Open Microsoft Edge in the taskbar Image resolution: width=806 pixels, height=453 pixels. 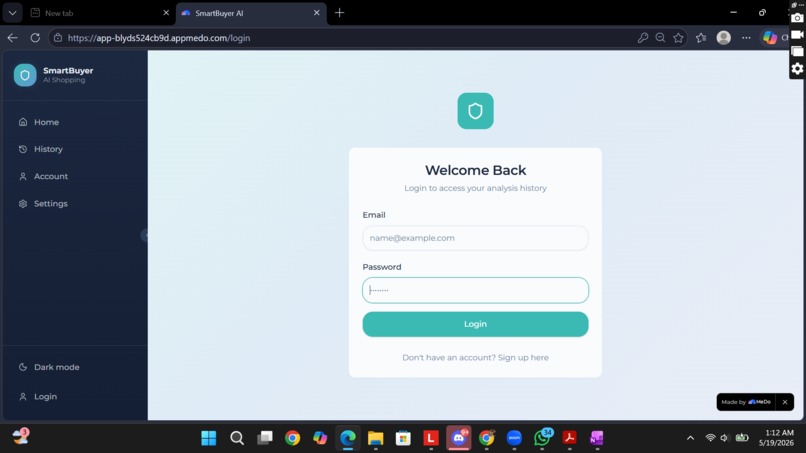pyautogui.click(x=348, y=438)
